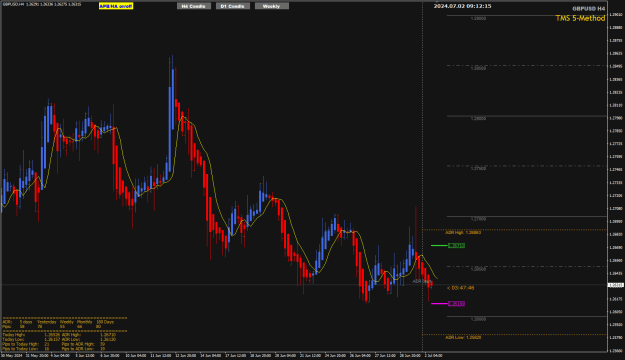The width and height of the screenshot is (625, 360).
Task: Click the Weekly button
Action: 271,6
